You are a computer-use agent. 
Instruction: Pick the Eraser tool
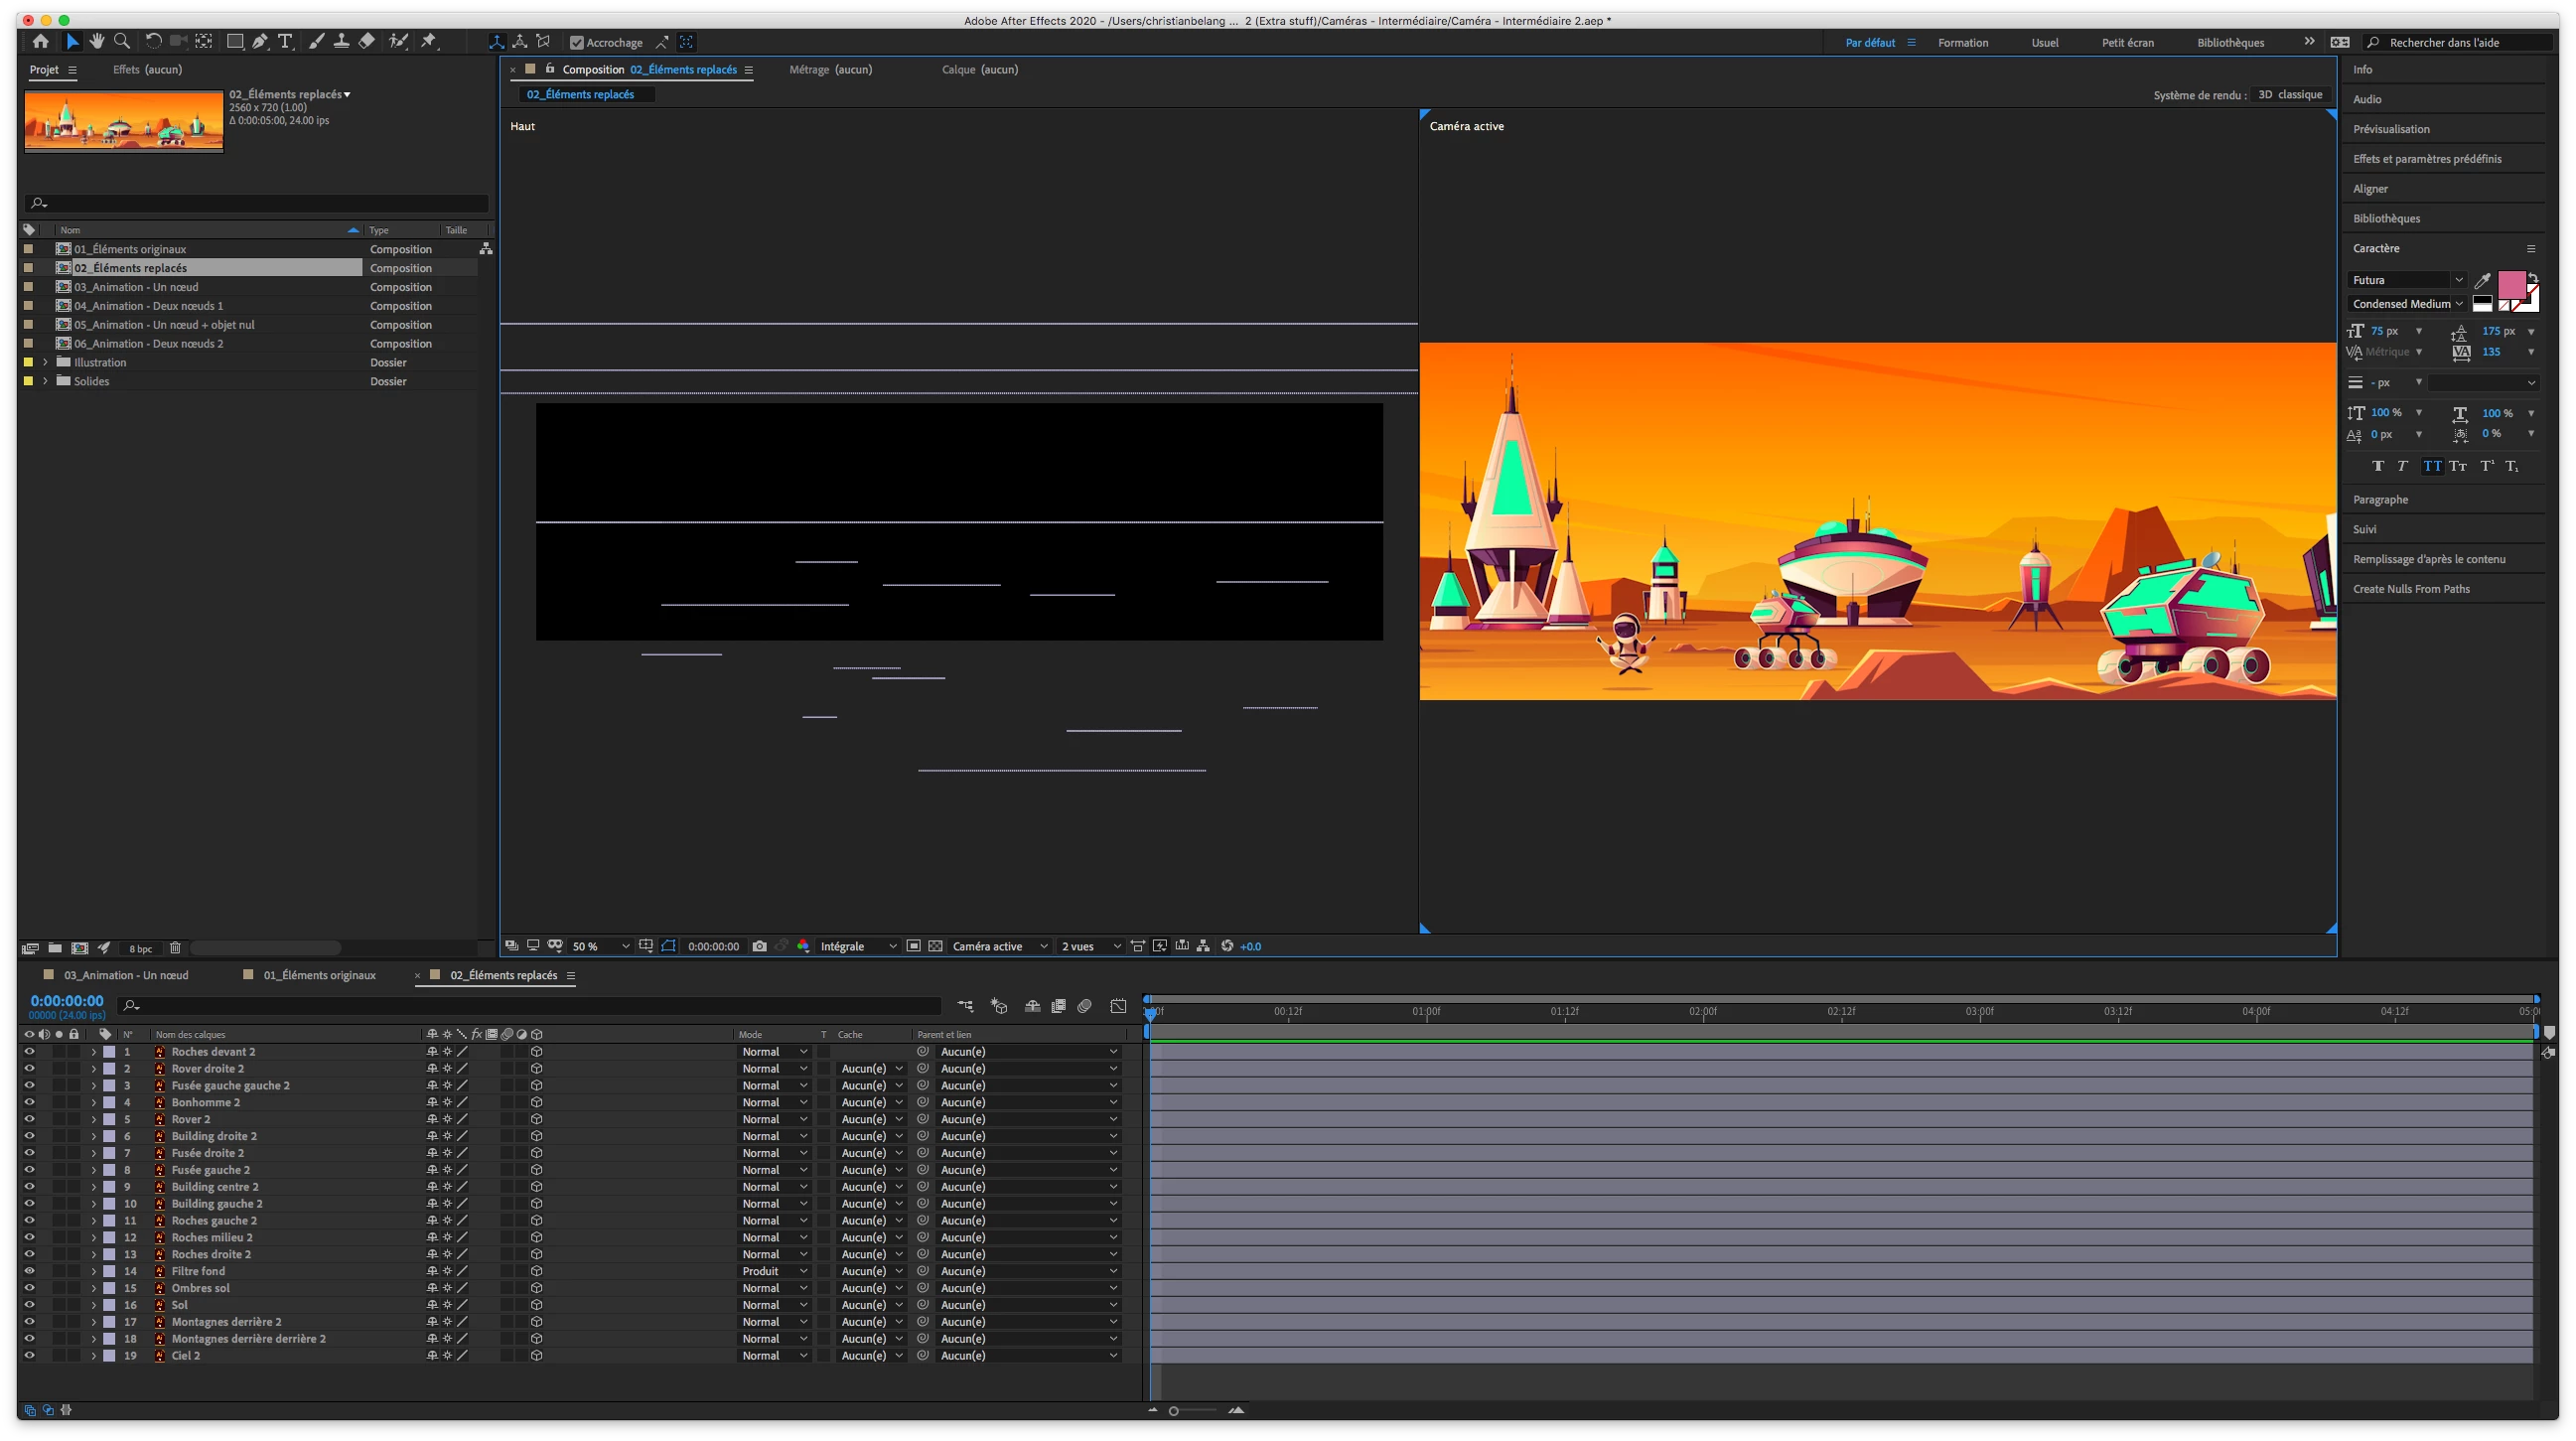pyautogui.click(x=367, y=41)
